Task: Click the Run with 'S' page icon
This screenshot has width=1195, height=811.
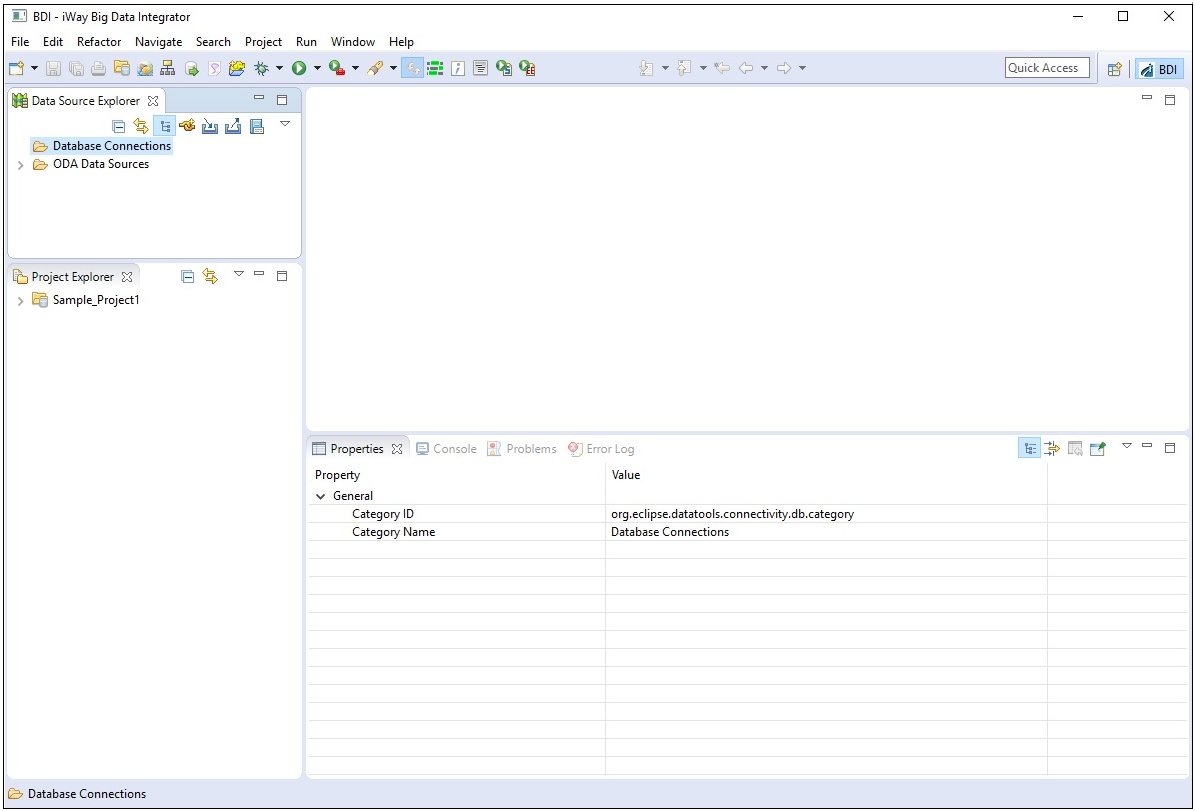Action: tap(504, 69)
